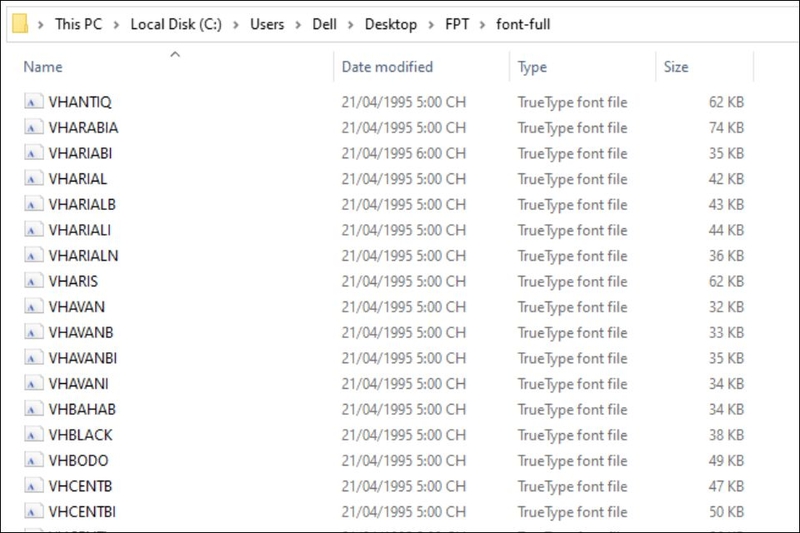Click the 74 KB size value
This screenshot has width=800, height=533.
point(726,128)
